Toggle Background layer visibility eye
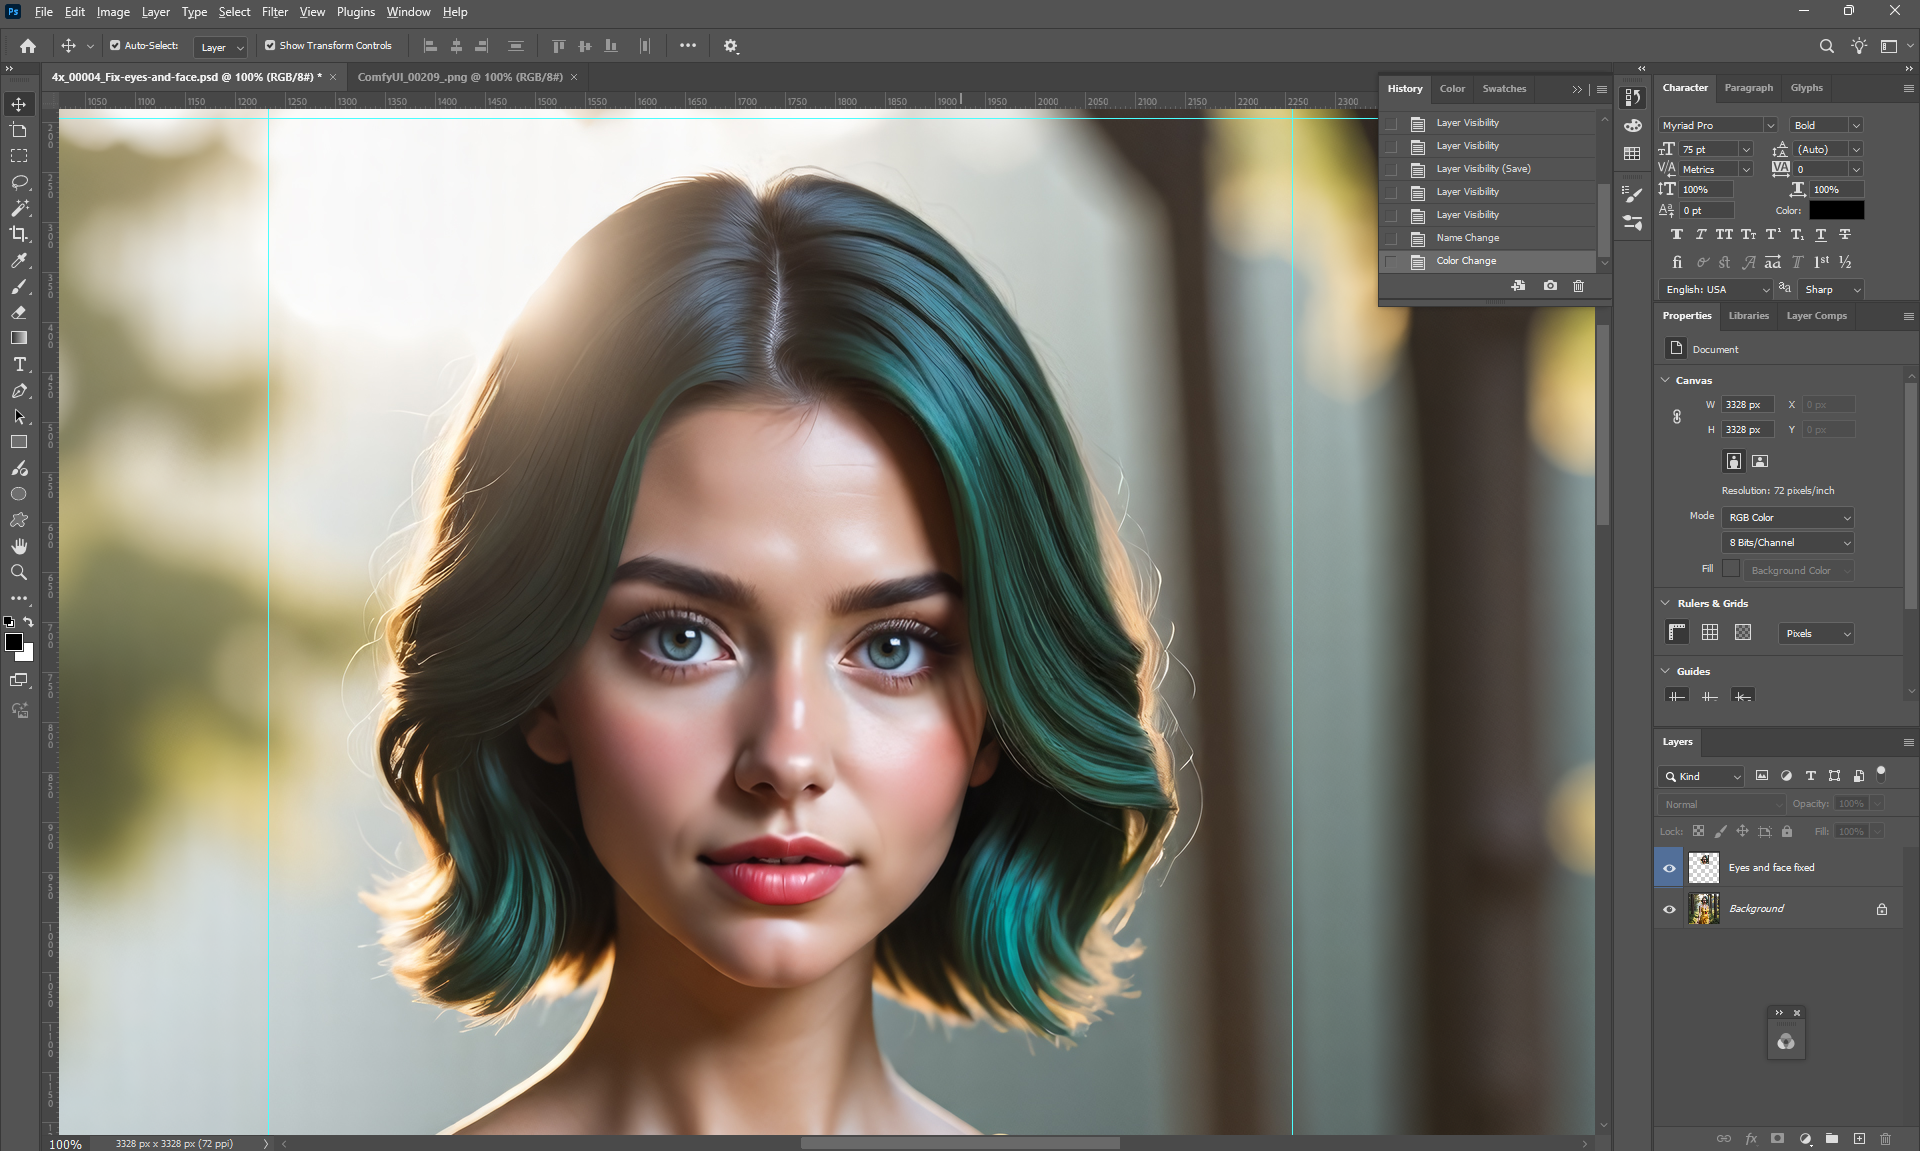Viewport: 1920px width, 1151px height. pyautogui.click(x=1669, y=909)
